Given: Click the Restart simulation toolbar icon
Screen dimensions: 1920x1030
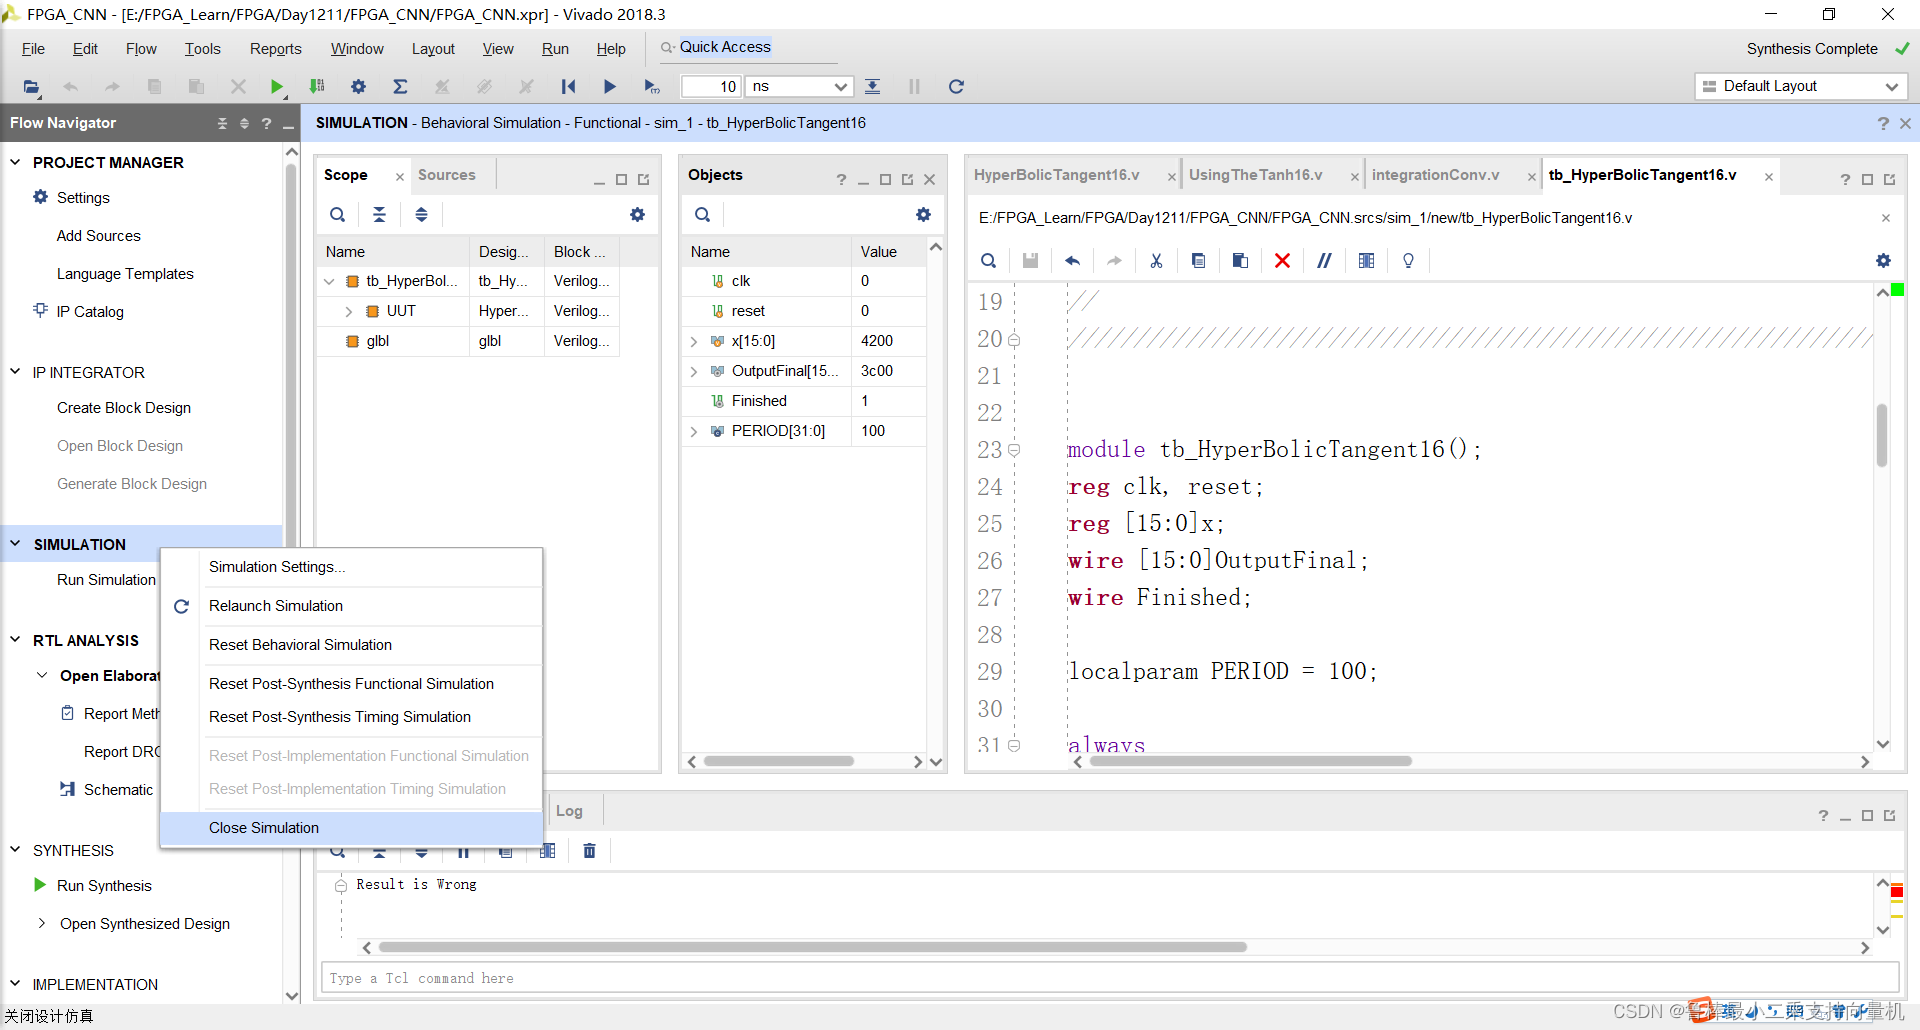Looking at the screenshot, I should (568, 87).
